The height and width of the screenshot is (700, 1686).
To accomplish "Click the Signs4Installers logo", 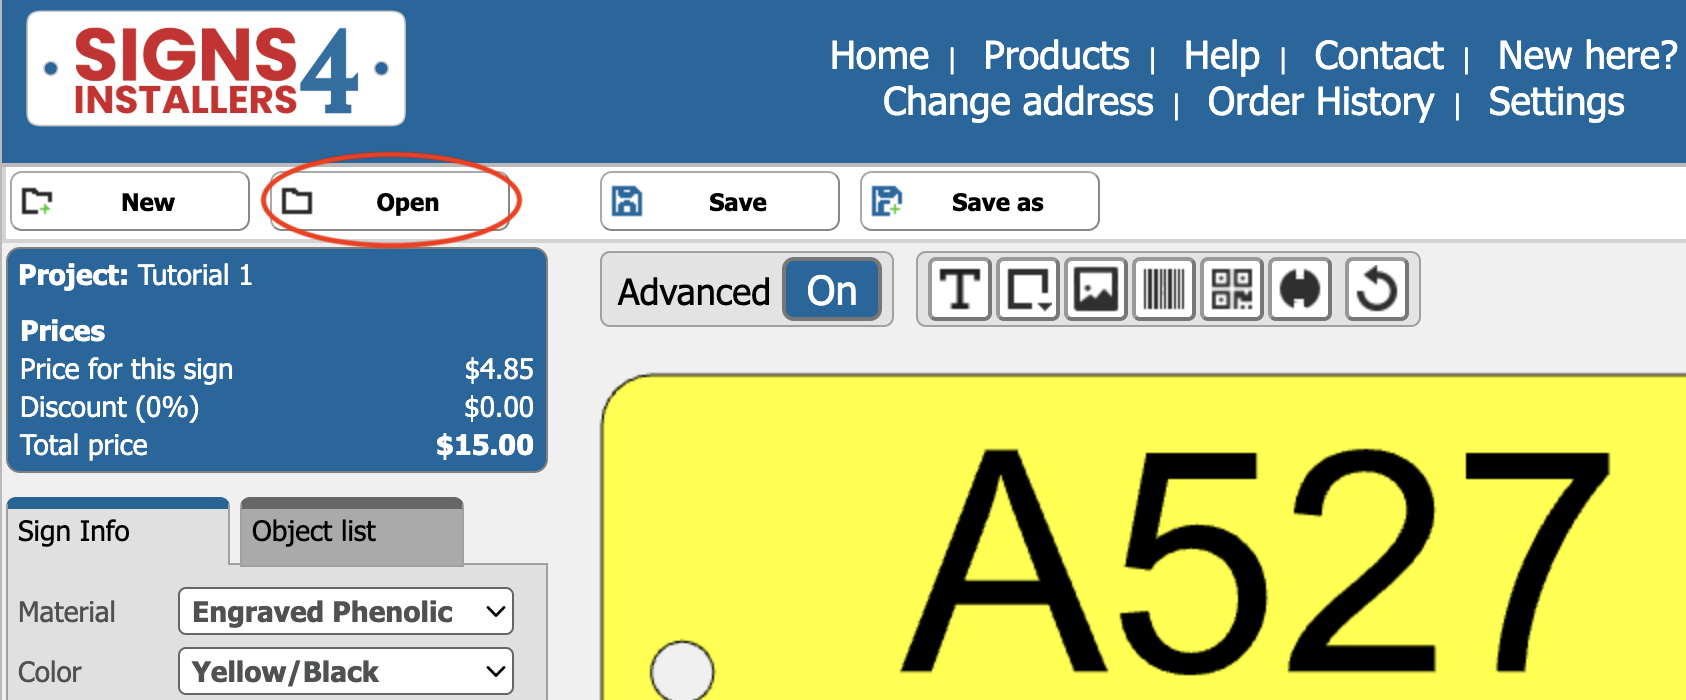I will (216, 68).
